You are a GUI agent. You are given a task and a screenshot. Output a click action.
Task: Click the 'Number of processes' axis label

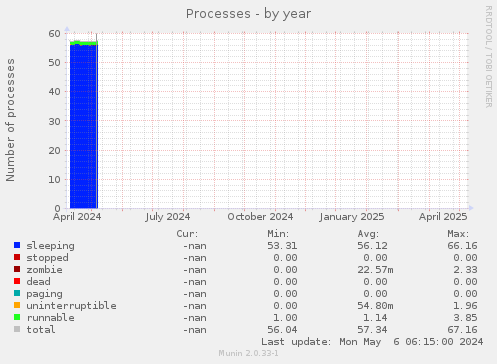[10, 120]
